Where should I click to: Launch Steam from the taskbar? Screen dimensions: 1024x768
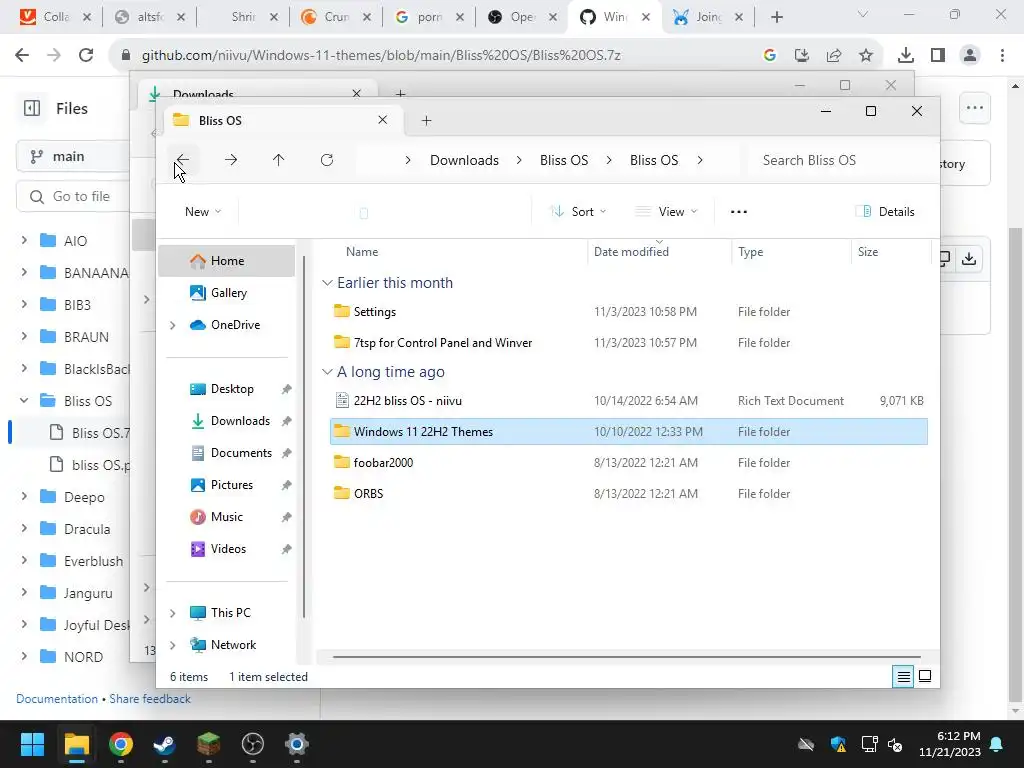pos(165,744)
